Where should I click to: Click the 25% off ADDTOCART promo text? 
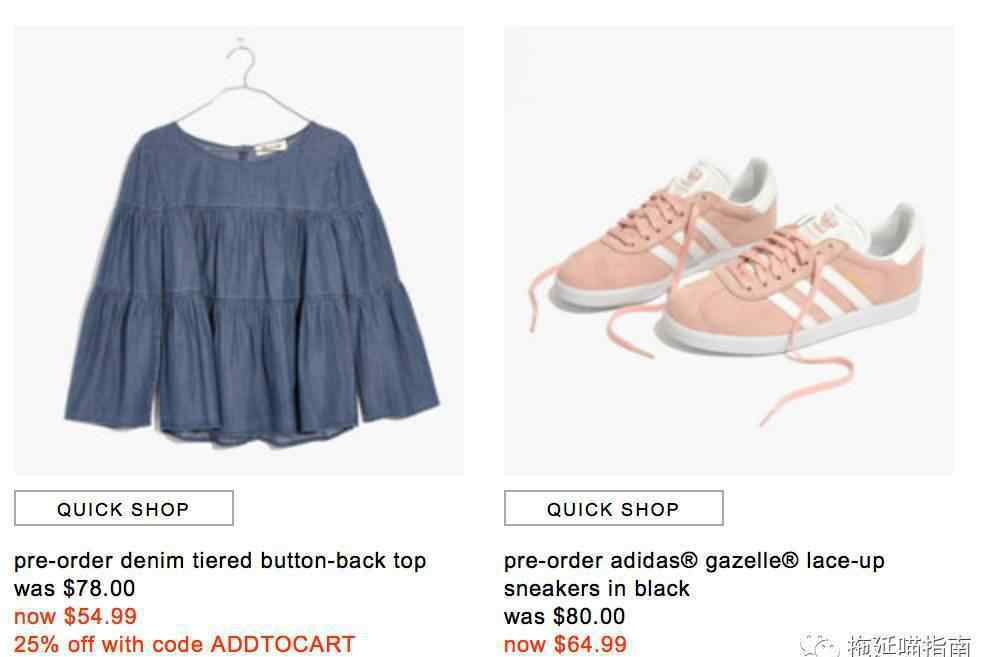click(184, 644)
